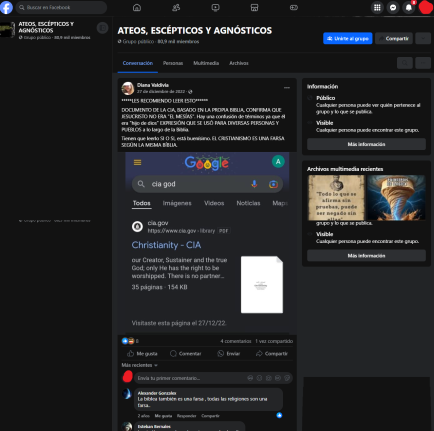This screenshot has height=431, width=434.
Task: Click the Enviar button on the post
Action: [x=229, y=354]
